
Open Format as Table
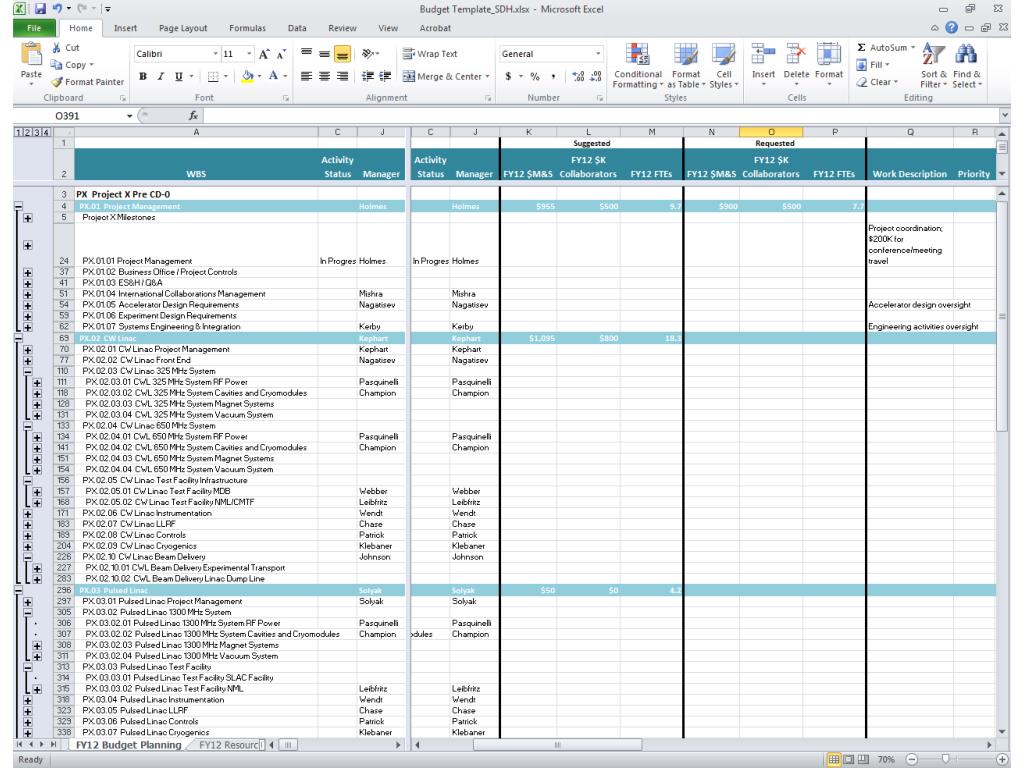click(x=686, y=65)
